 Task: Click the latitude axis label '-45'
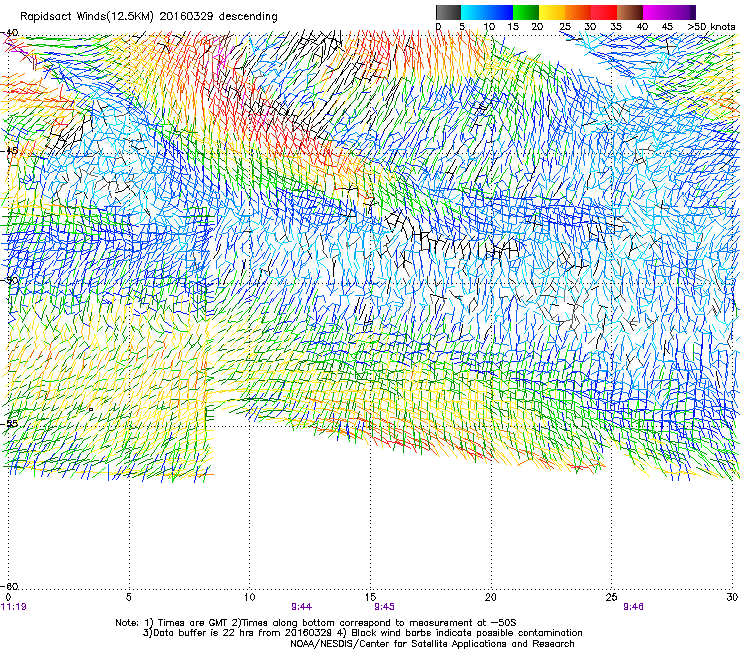coord(9,151)
